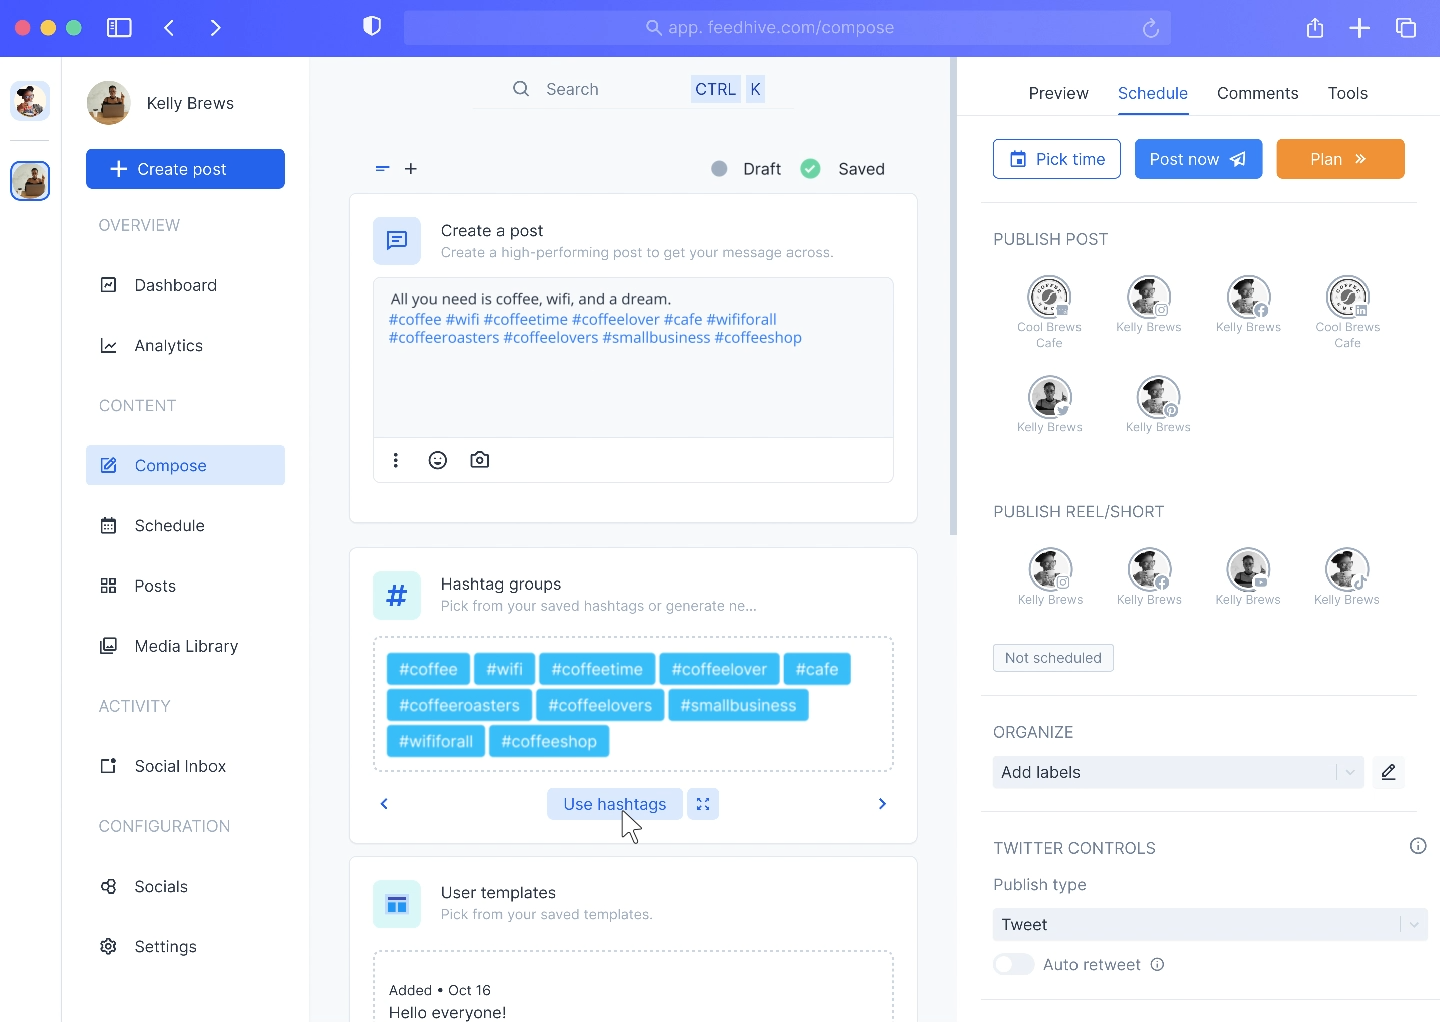Switch to the Preview tab
This screenshot has width=1440, height=1022.
pyautogui.click(x=1058, y=93)
